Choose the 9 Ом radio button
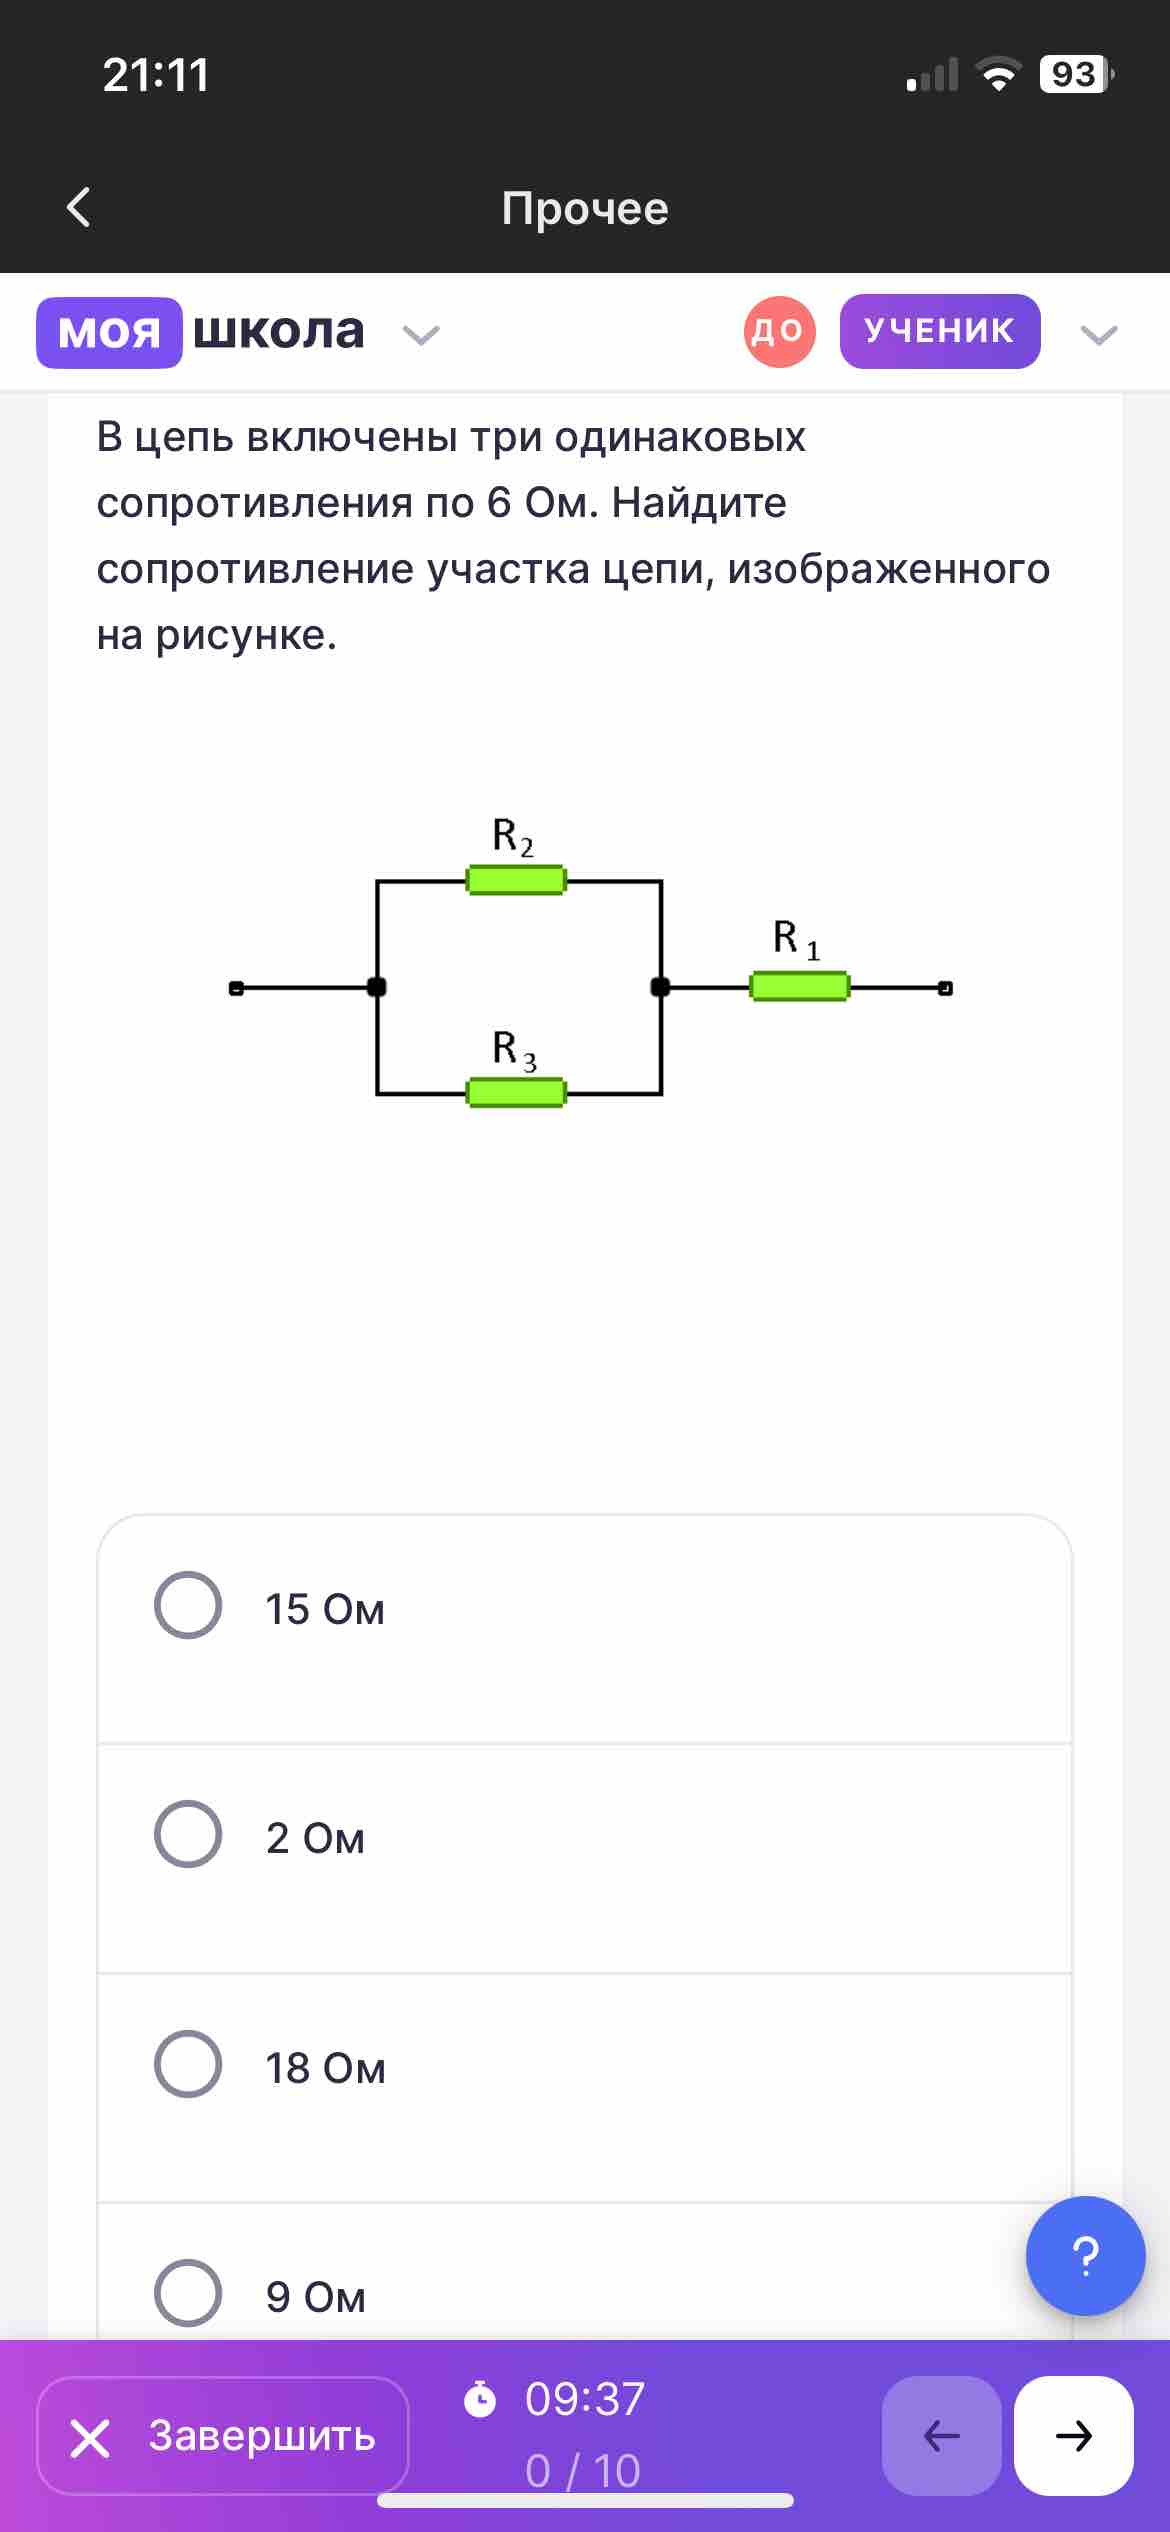The height and width of the screenshot is (2532, 1170). [188, 2293]
